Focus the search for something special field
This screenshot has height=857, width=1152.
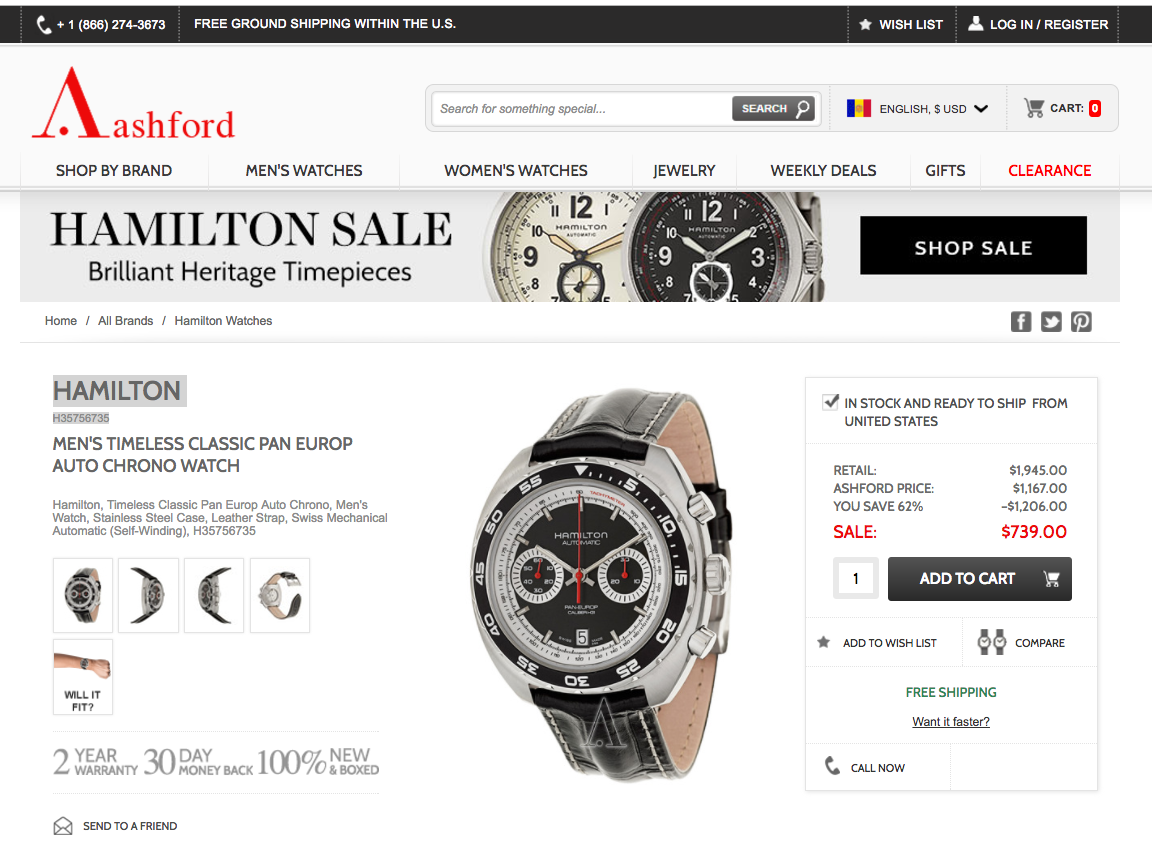pyautogui.click(x=582, y=109)
